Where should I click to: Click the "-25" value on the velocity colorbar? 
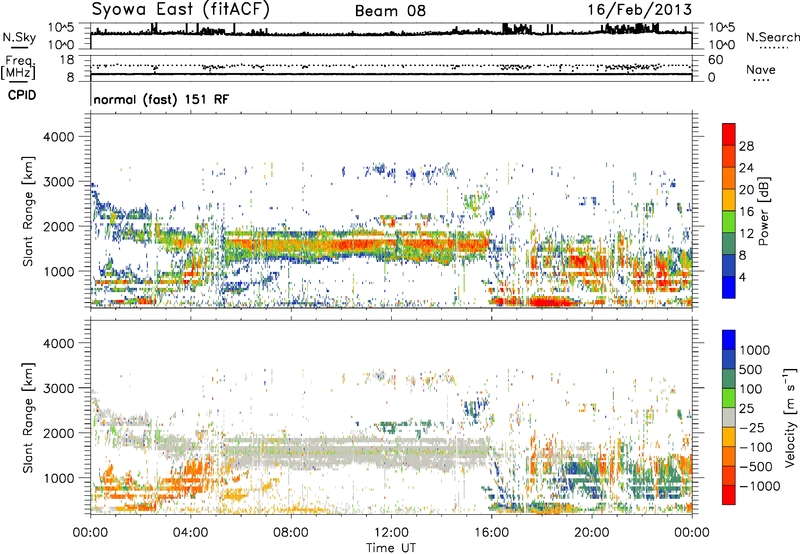pyautogui.click(x=752, y=428)
